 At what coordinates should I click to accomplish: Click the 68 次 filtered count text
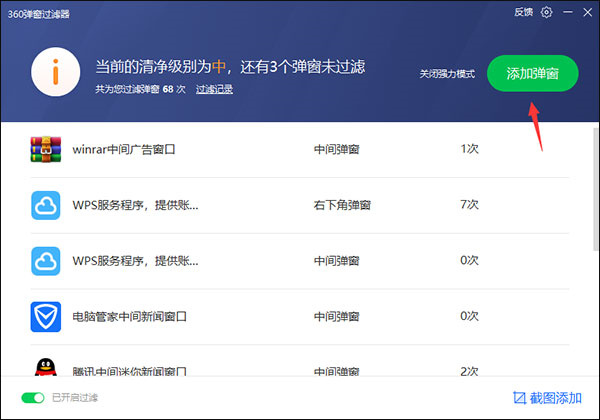coord(174,89)
